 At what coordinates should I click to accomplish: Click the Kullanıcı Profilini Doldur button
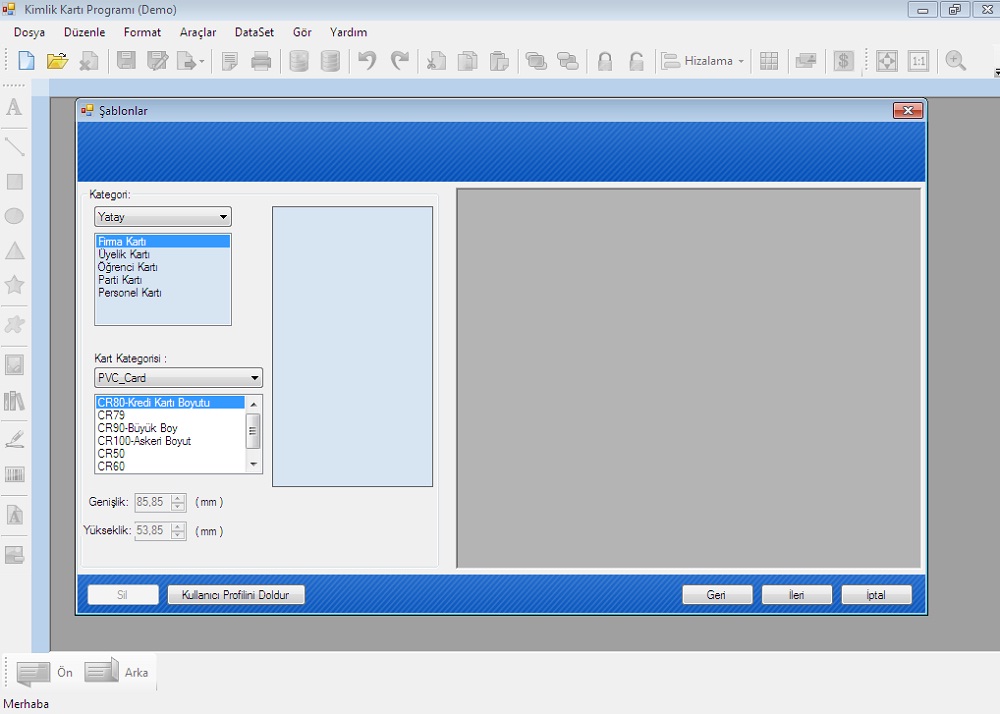pos(236,595)
